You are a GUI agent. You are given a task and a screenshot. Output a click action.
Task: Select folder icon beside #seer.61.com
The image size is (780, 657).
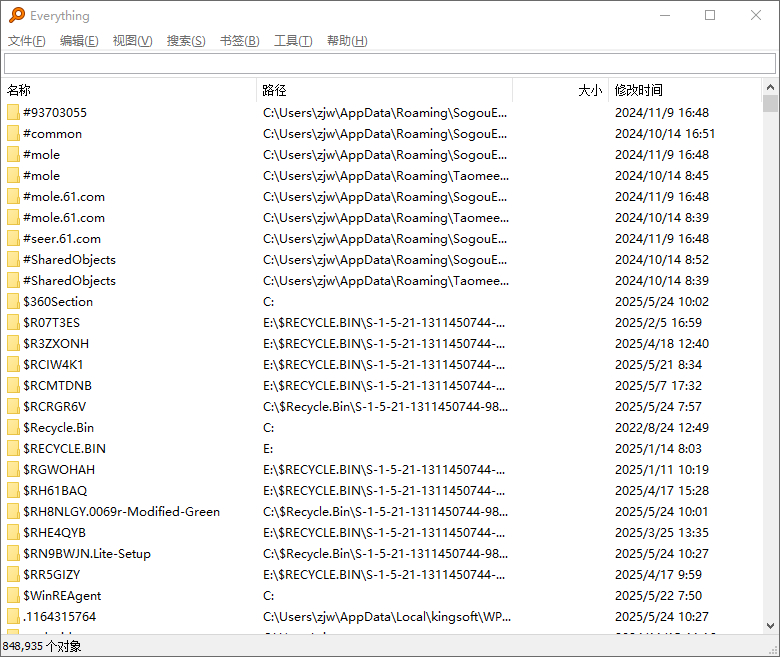coord(13,239)
